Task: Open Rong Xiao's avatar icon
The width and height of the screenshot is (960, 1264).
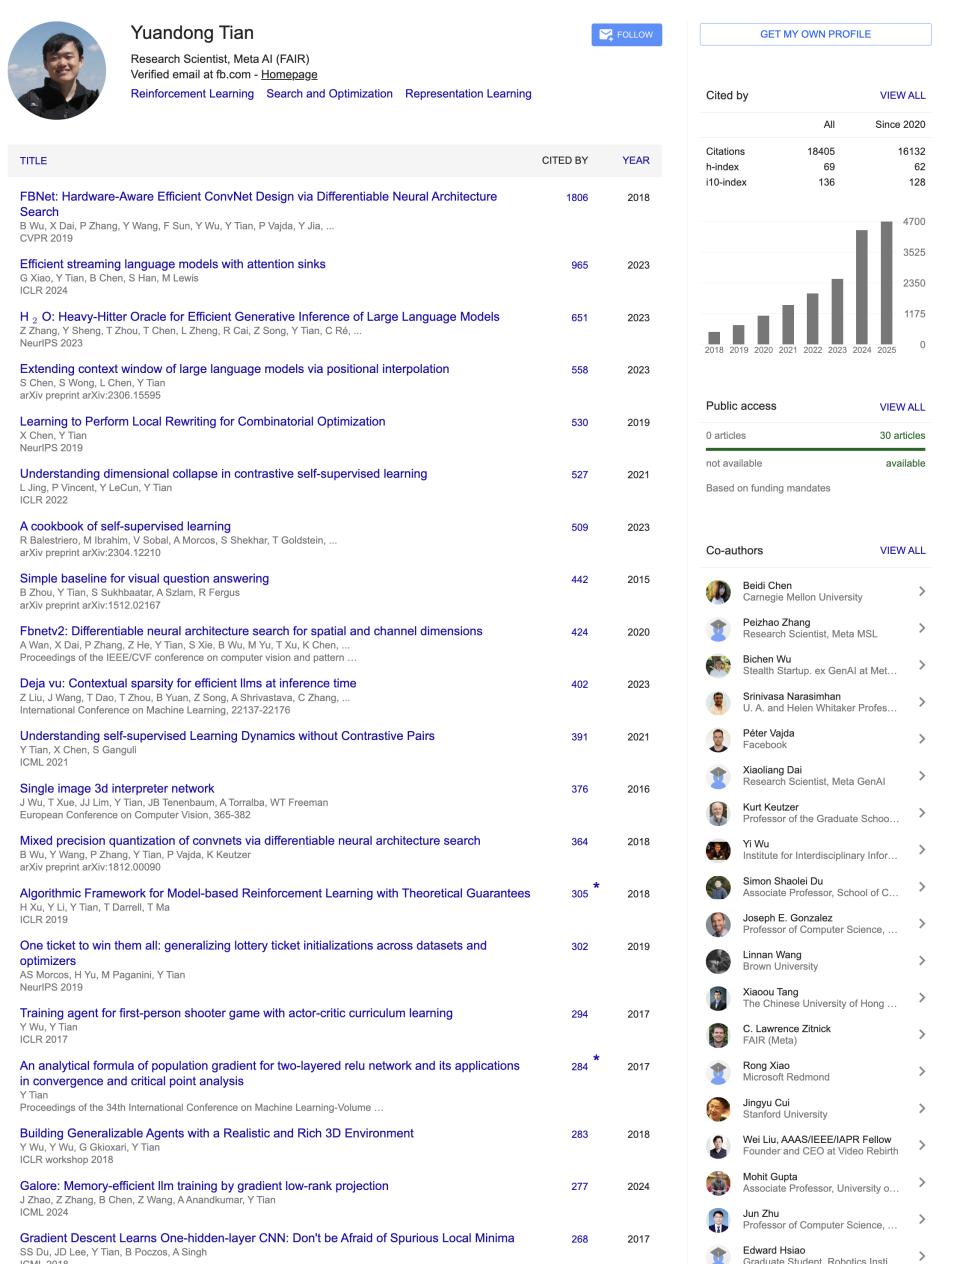Action: (718, 1073)
